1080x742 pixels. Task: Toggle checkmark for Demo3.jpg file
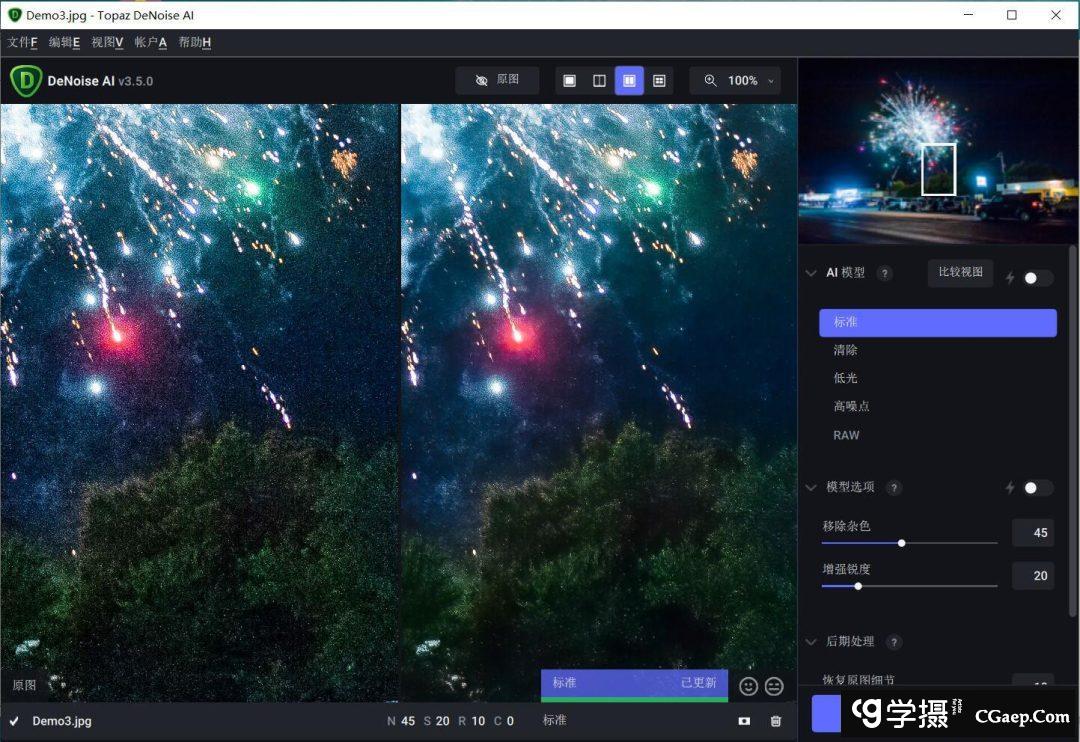pyautogui.click(x=14, y=721)
